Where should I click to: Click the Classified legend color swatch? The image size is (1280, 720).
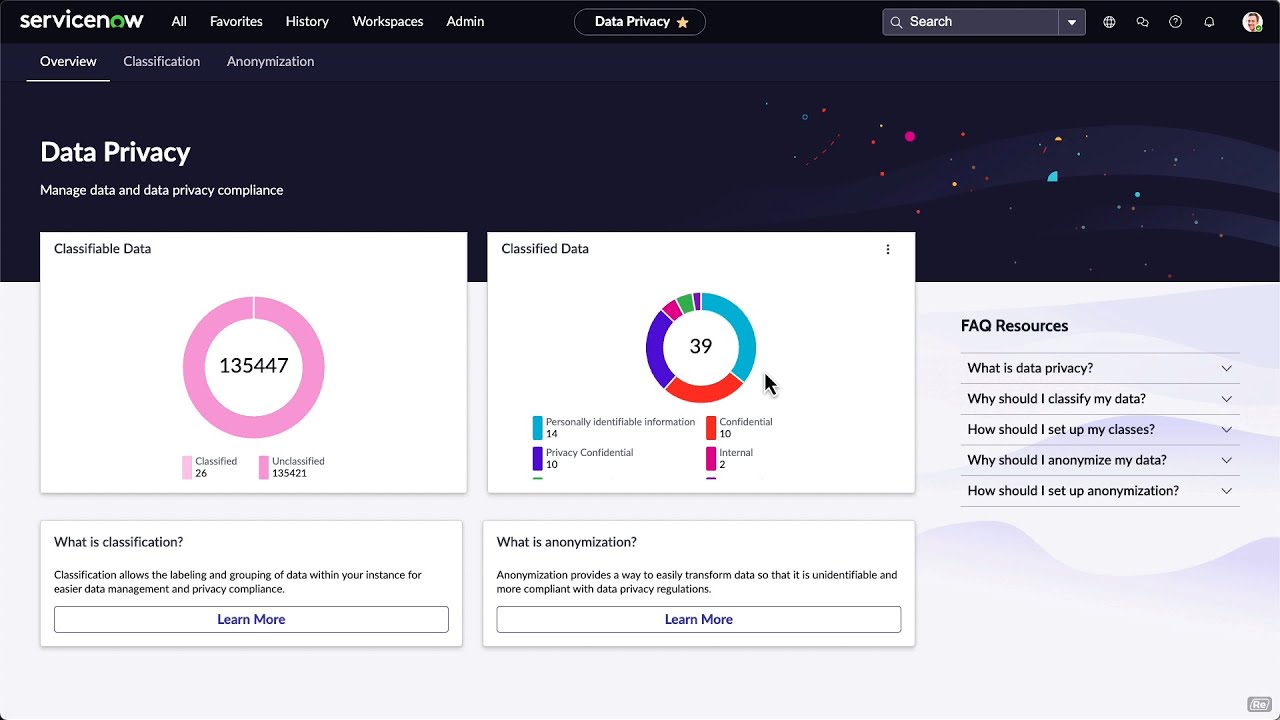click(187, 467)
